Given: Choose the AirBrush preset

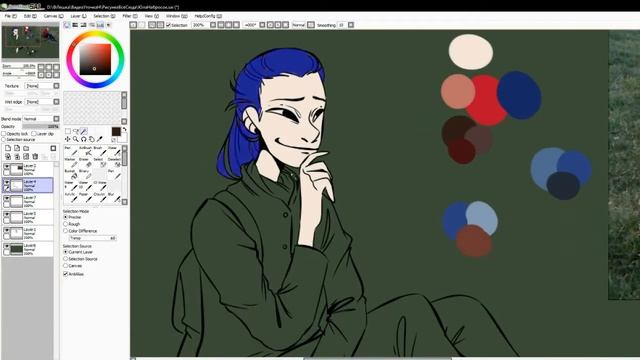Looking at the screenshot, I should [85, 151].
